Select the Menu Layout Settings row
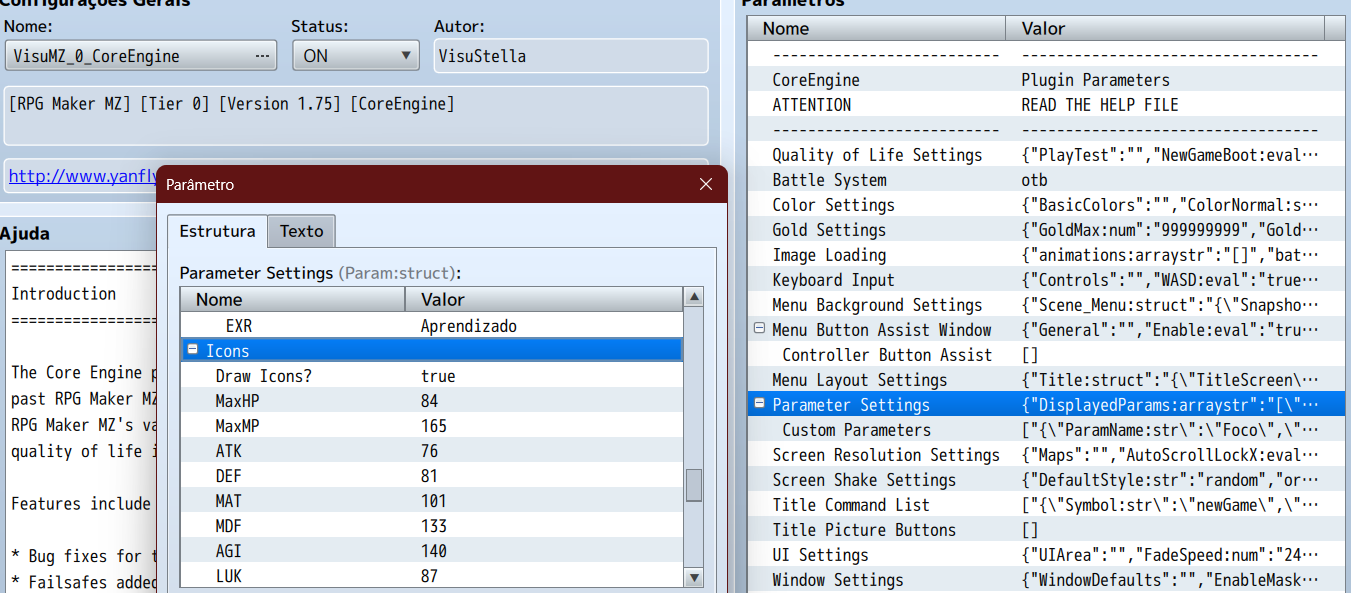Viewport: 1351px width, 593px height. pyautogui.click(x=1046, y=380)
